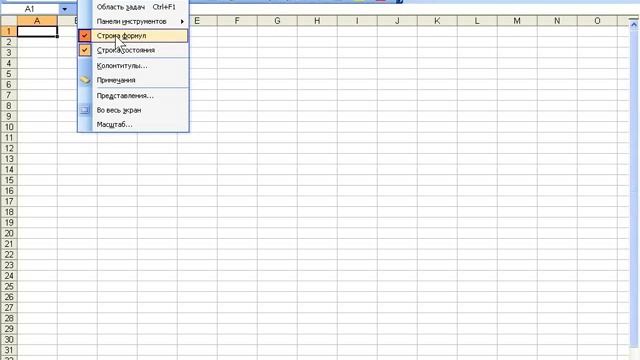This screenshot has height=360, width=640.
Task: Select row 8 header
Action: 9,106
